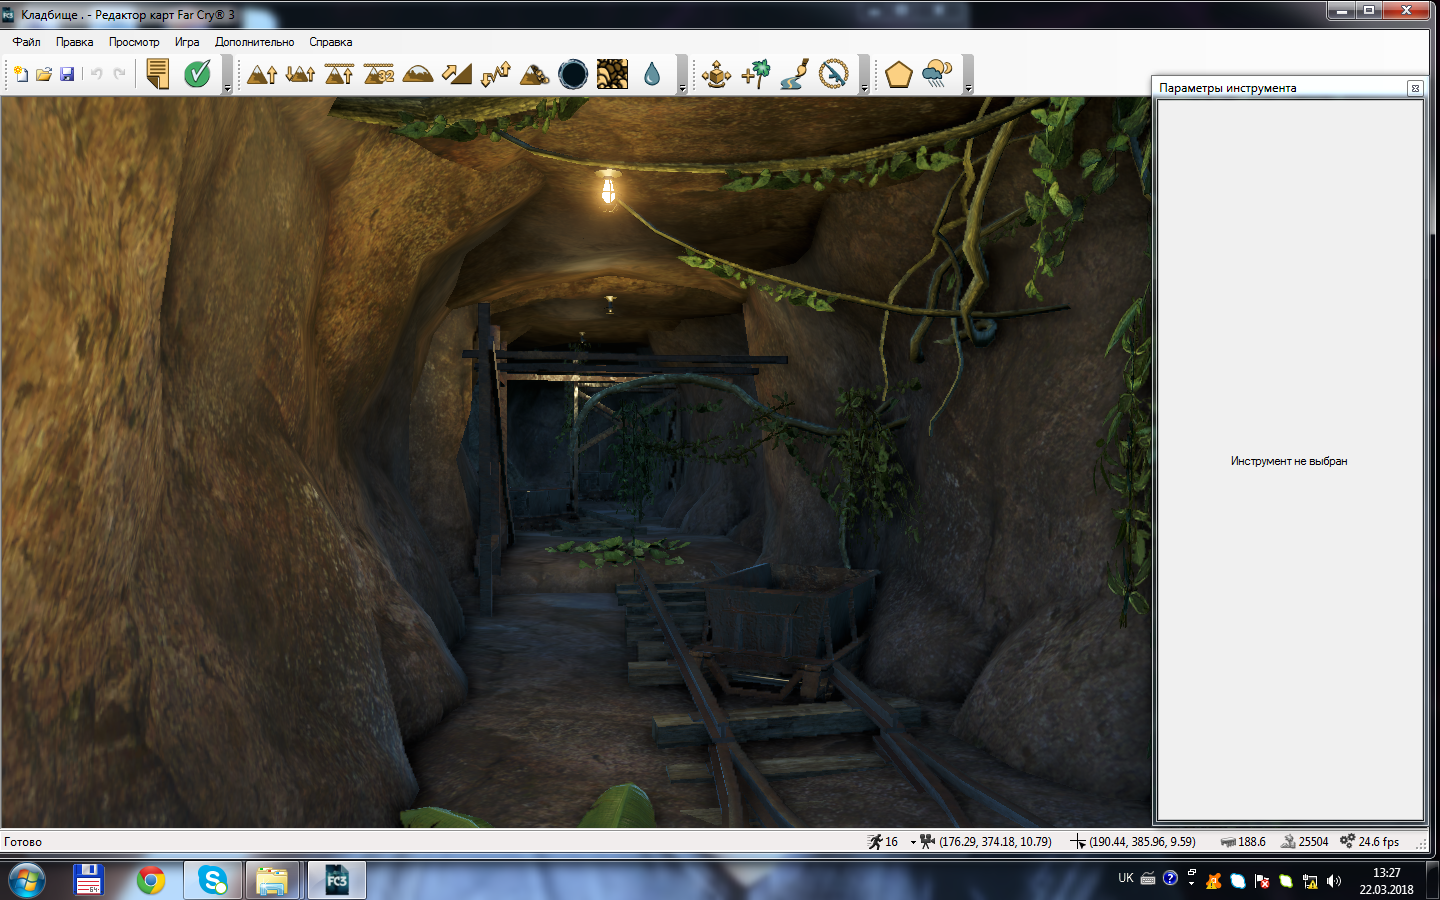This screenshot has height=900, width=1440.
Task: Open the Дополнительно menu
Action: (x=254, y=42)
